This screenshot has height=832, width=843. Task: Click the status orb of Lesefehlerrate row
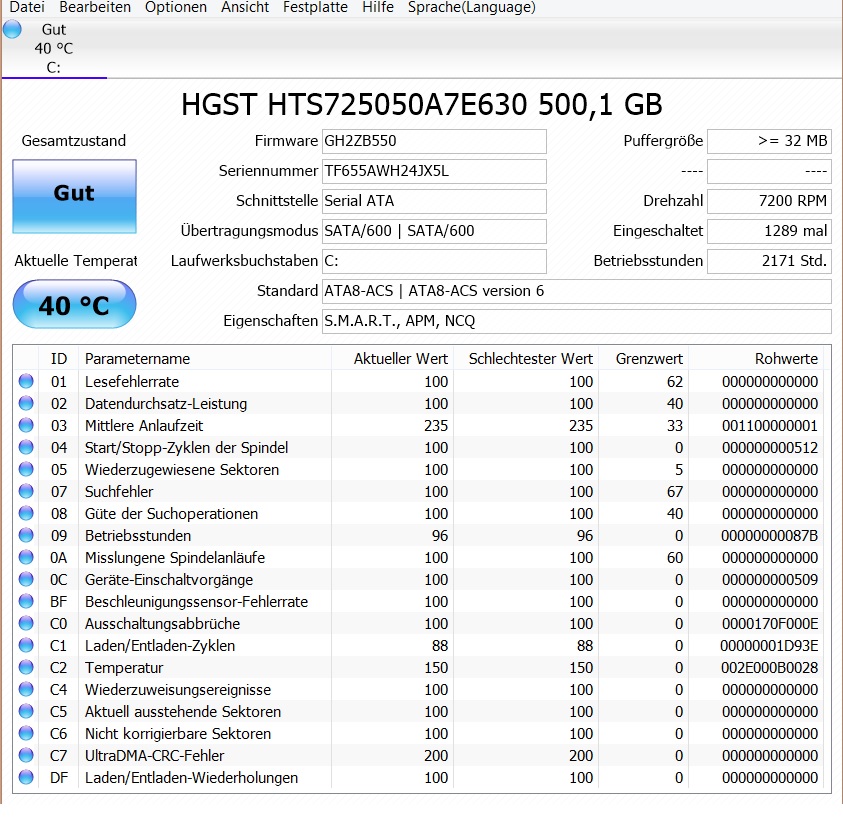[26, 381]
